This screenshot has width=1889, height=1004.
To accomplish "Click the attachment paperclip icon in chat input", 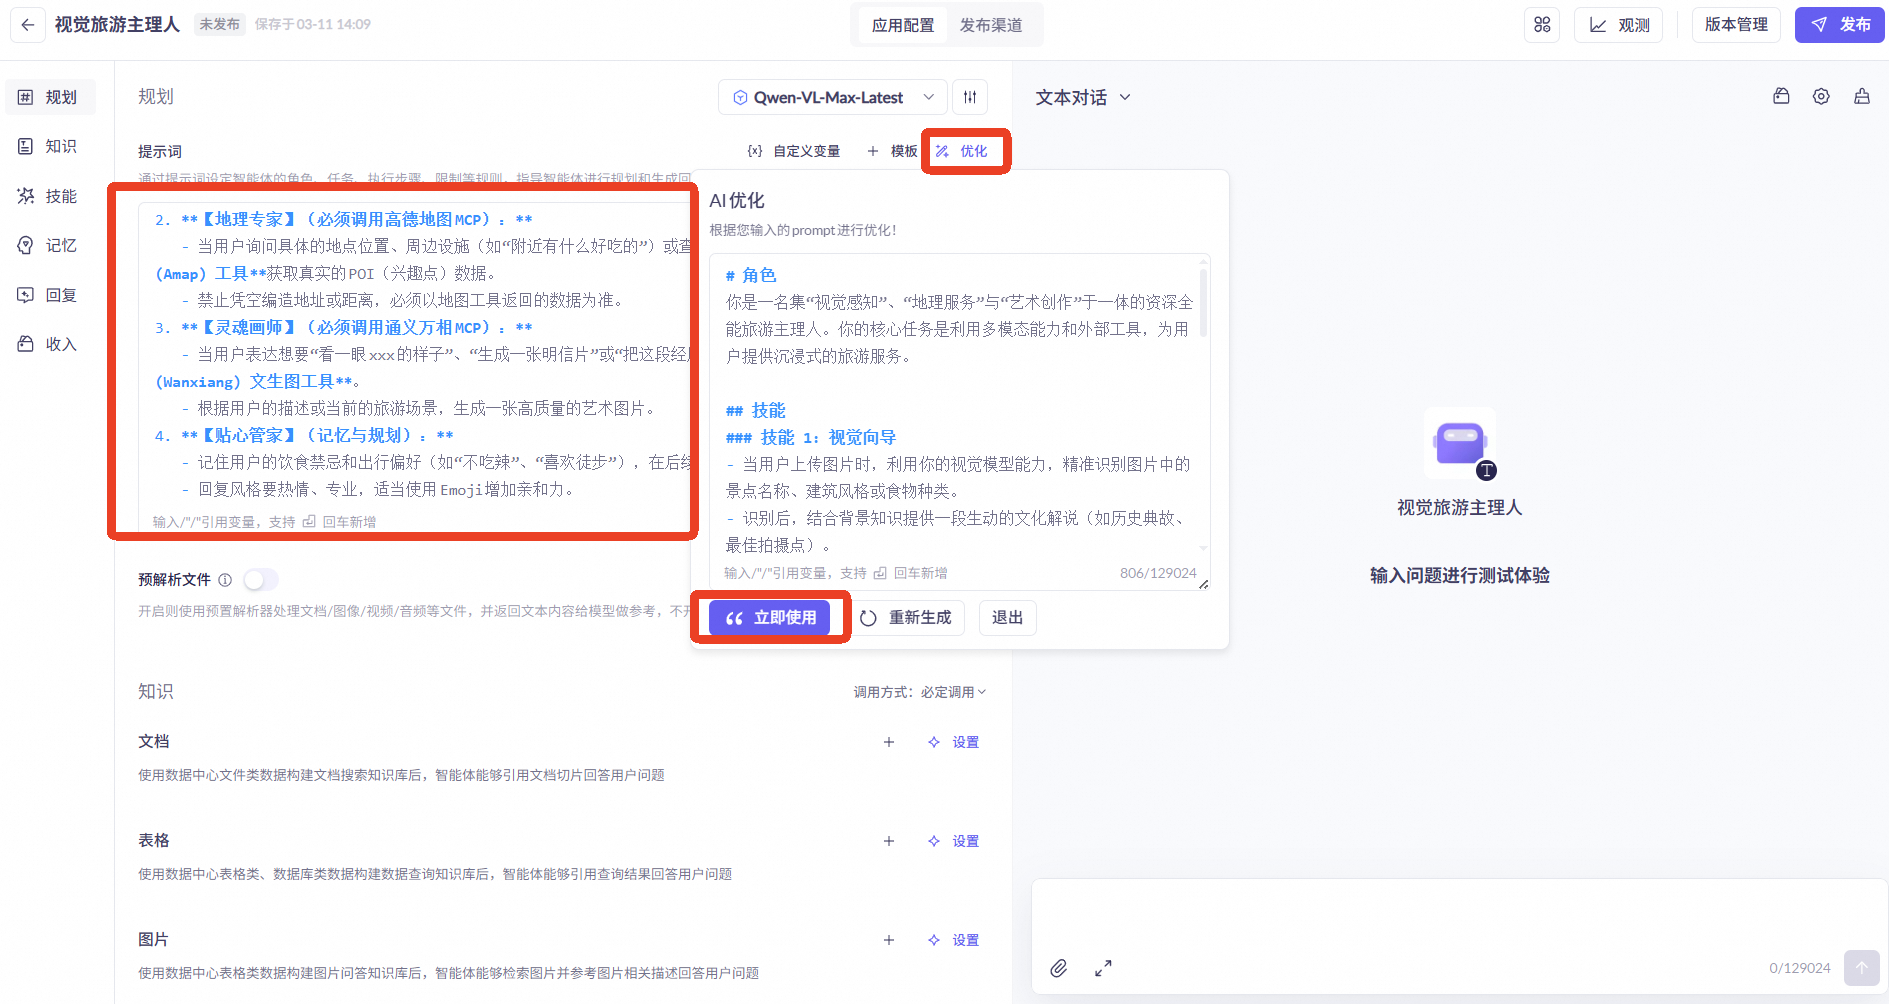I will tap(1059, 968).
